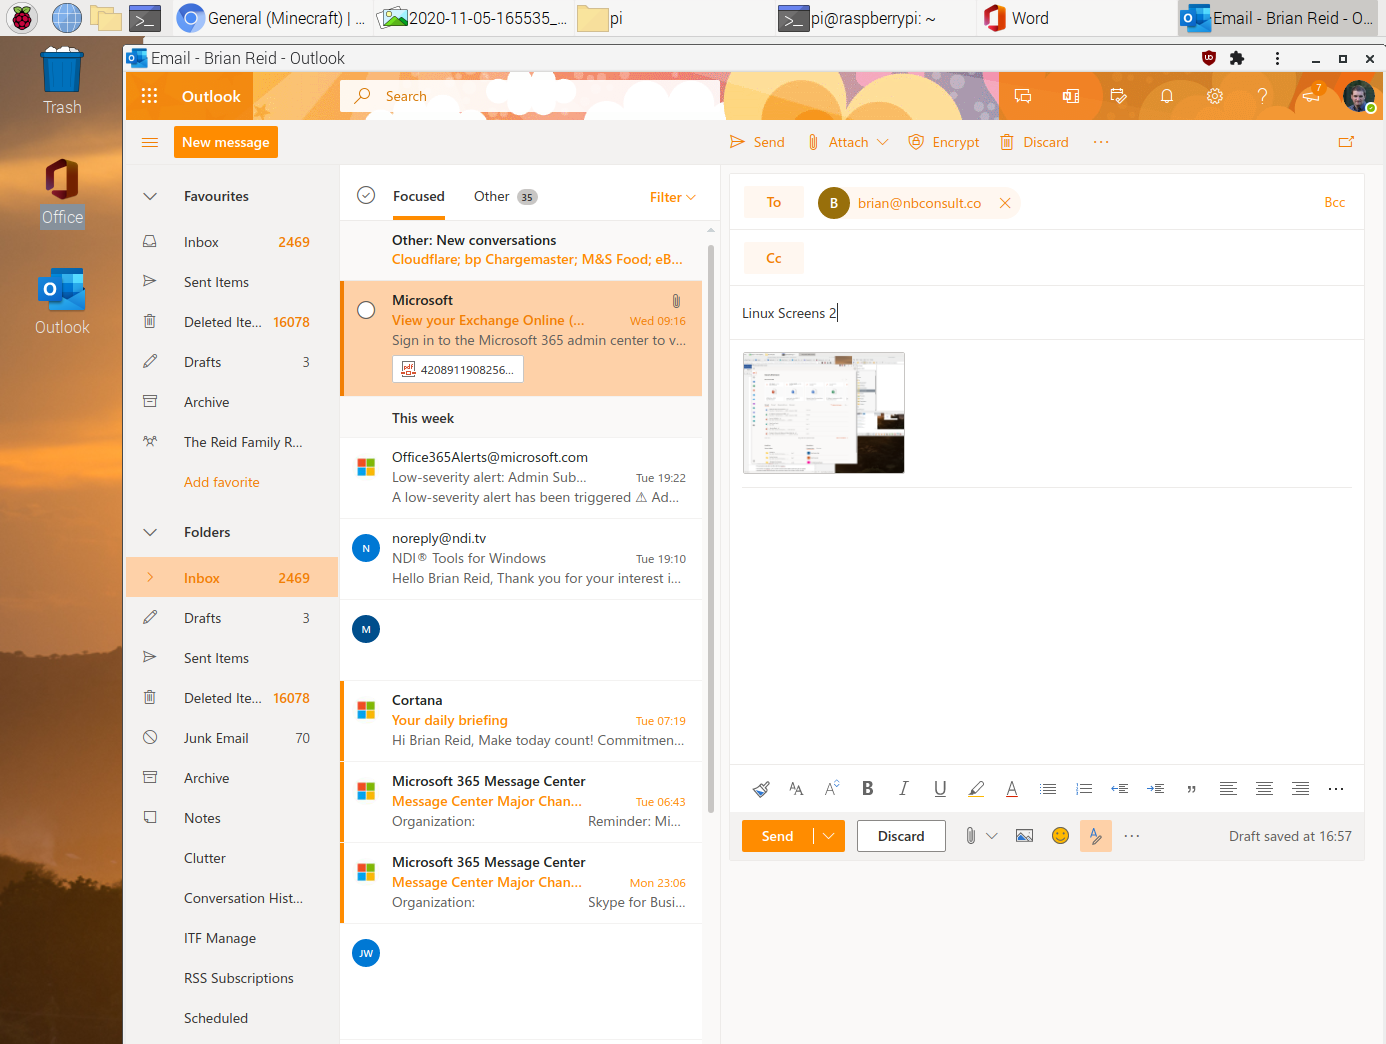
Task: Switch to the Other tab
Action: pos(491,196)
